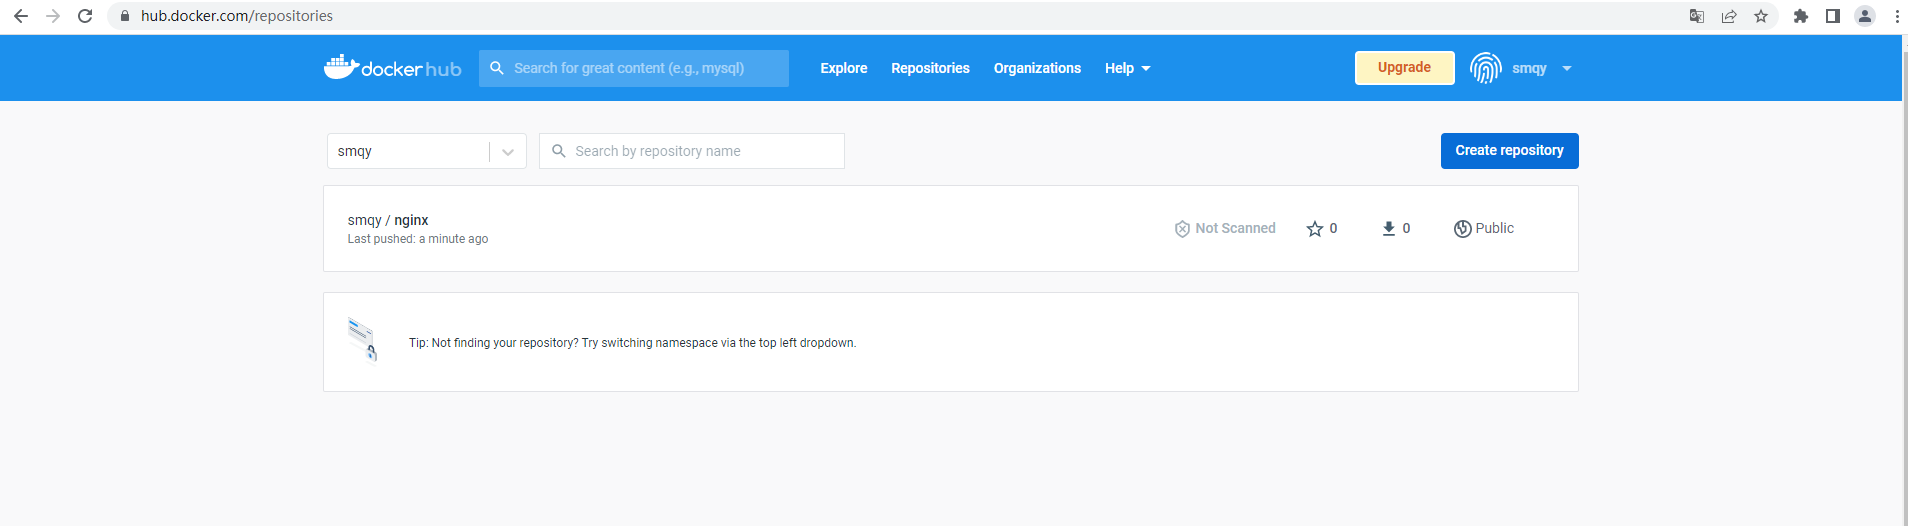
Task: Expand the smqy namespace dropdown
Action: pos(508,152)
